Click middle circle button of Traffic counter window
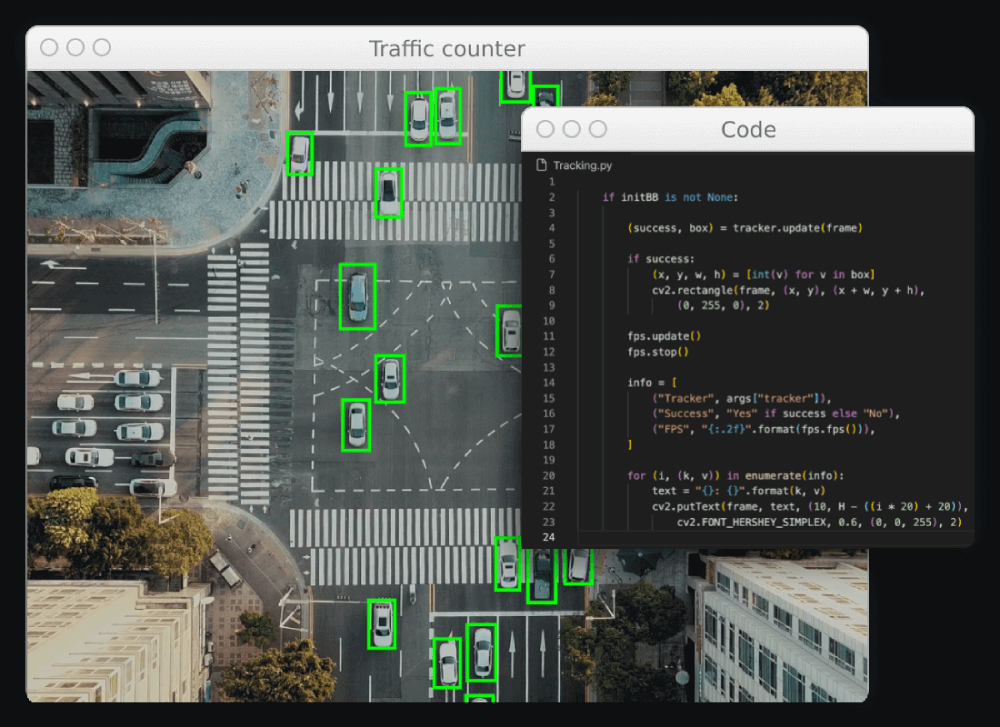 point(75,47)
